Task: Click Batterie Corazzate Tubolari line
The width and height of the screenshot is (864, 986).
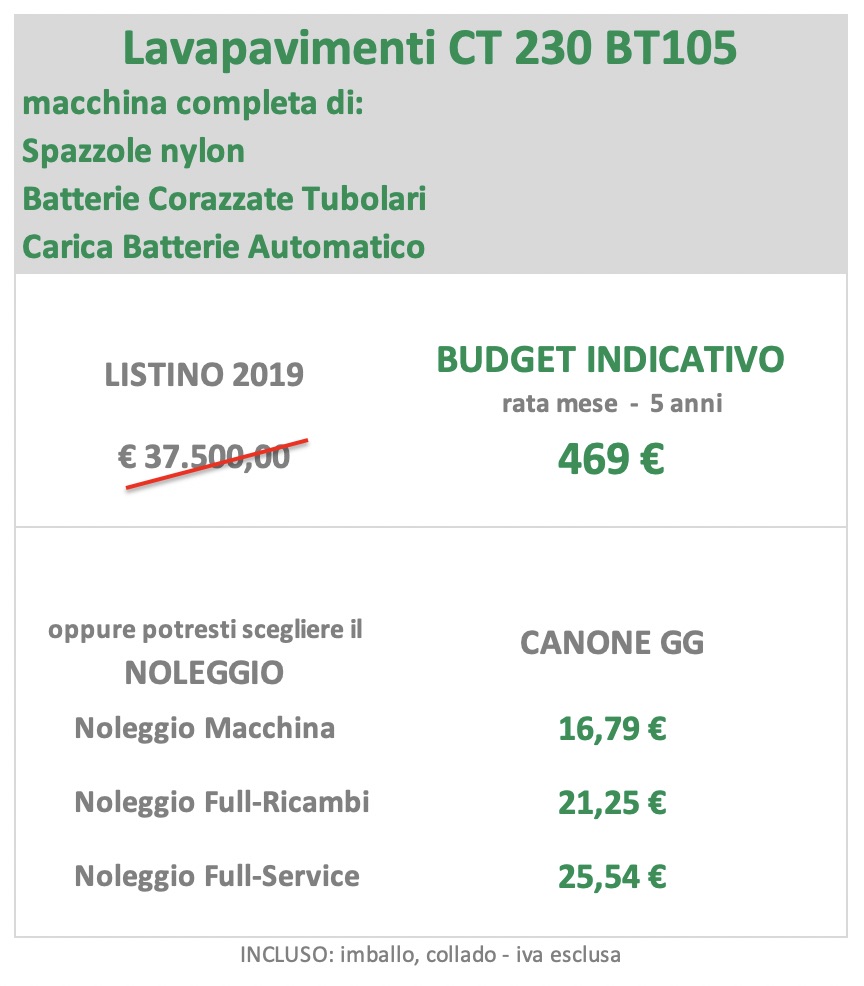Action: pos(224,199)
